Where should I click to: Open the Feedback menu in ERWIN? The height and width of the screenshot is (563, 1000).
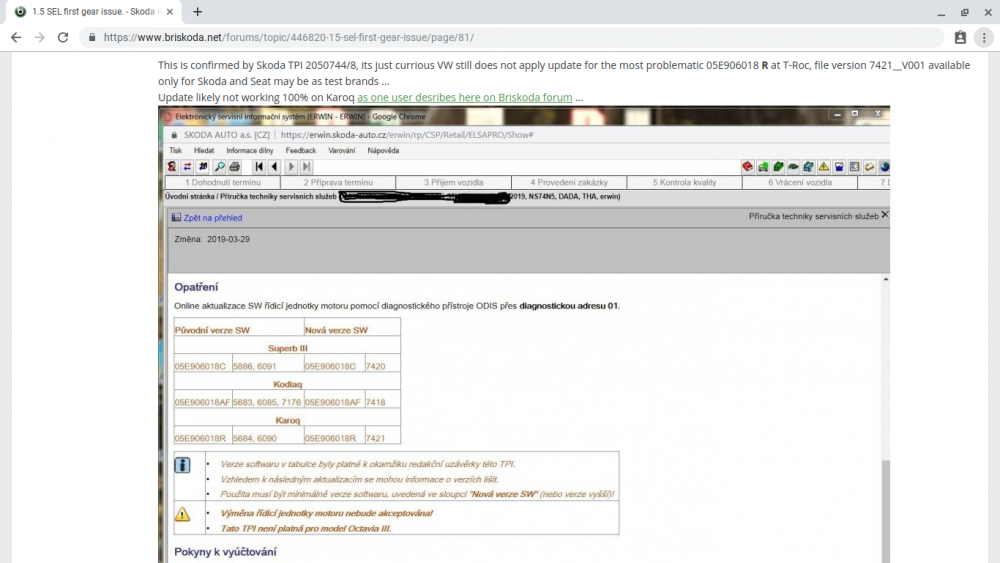point(300,150)
